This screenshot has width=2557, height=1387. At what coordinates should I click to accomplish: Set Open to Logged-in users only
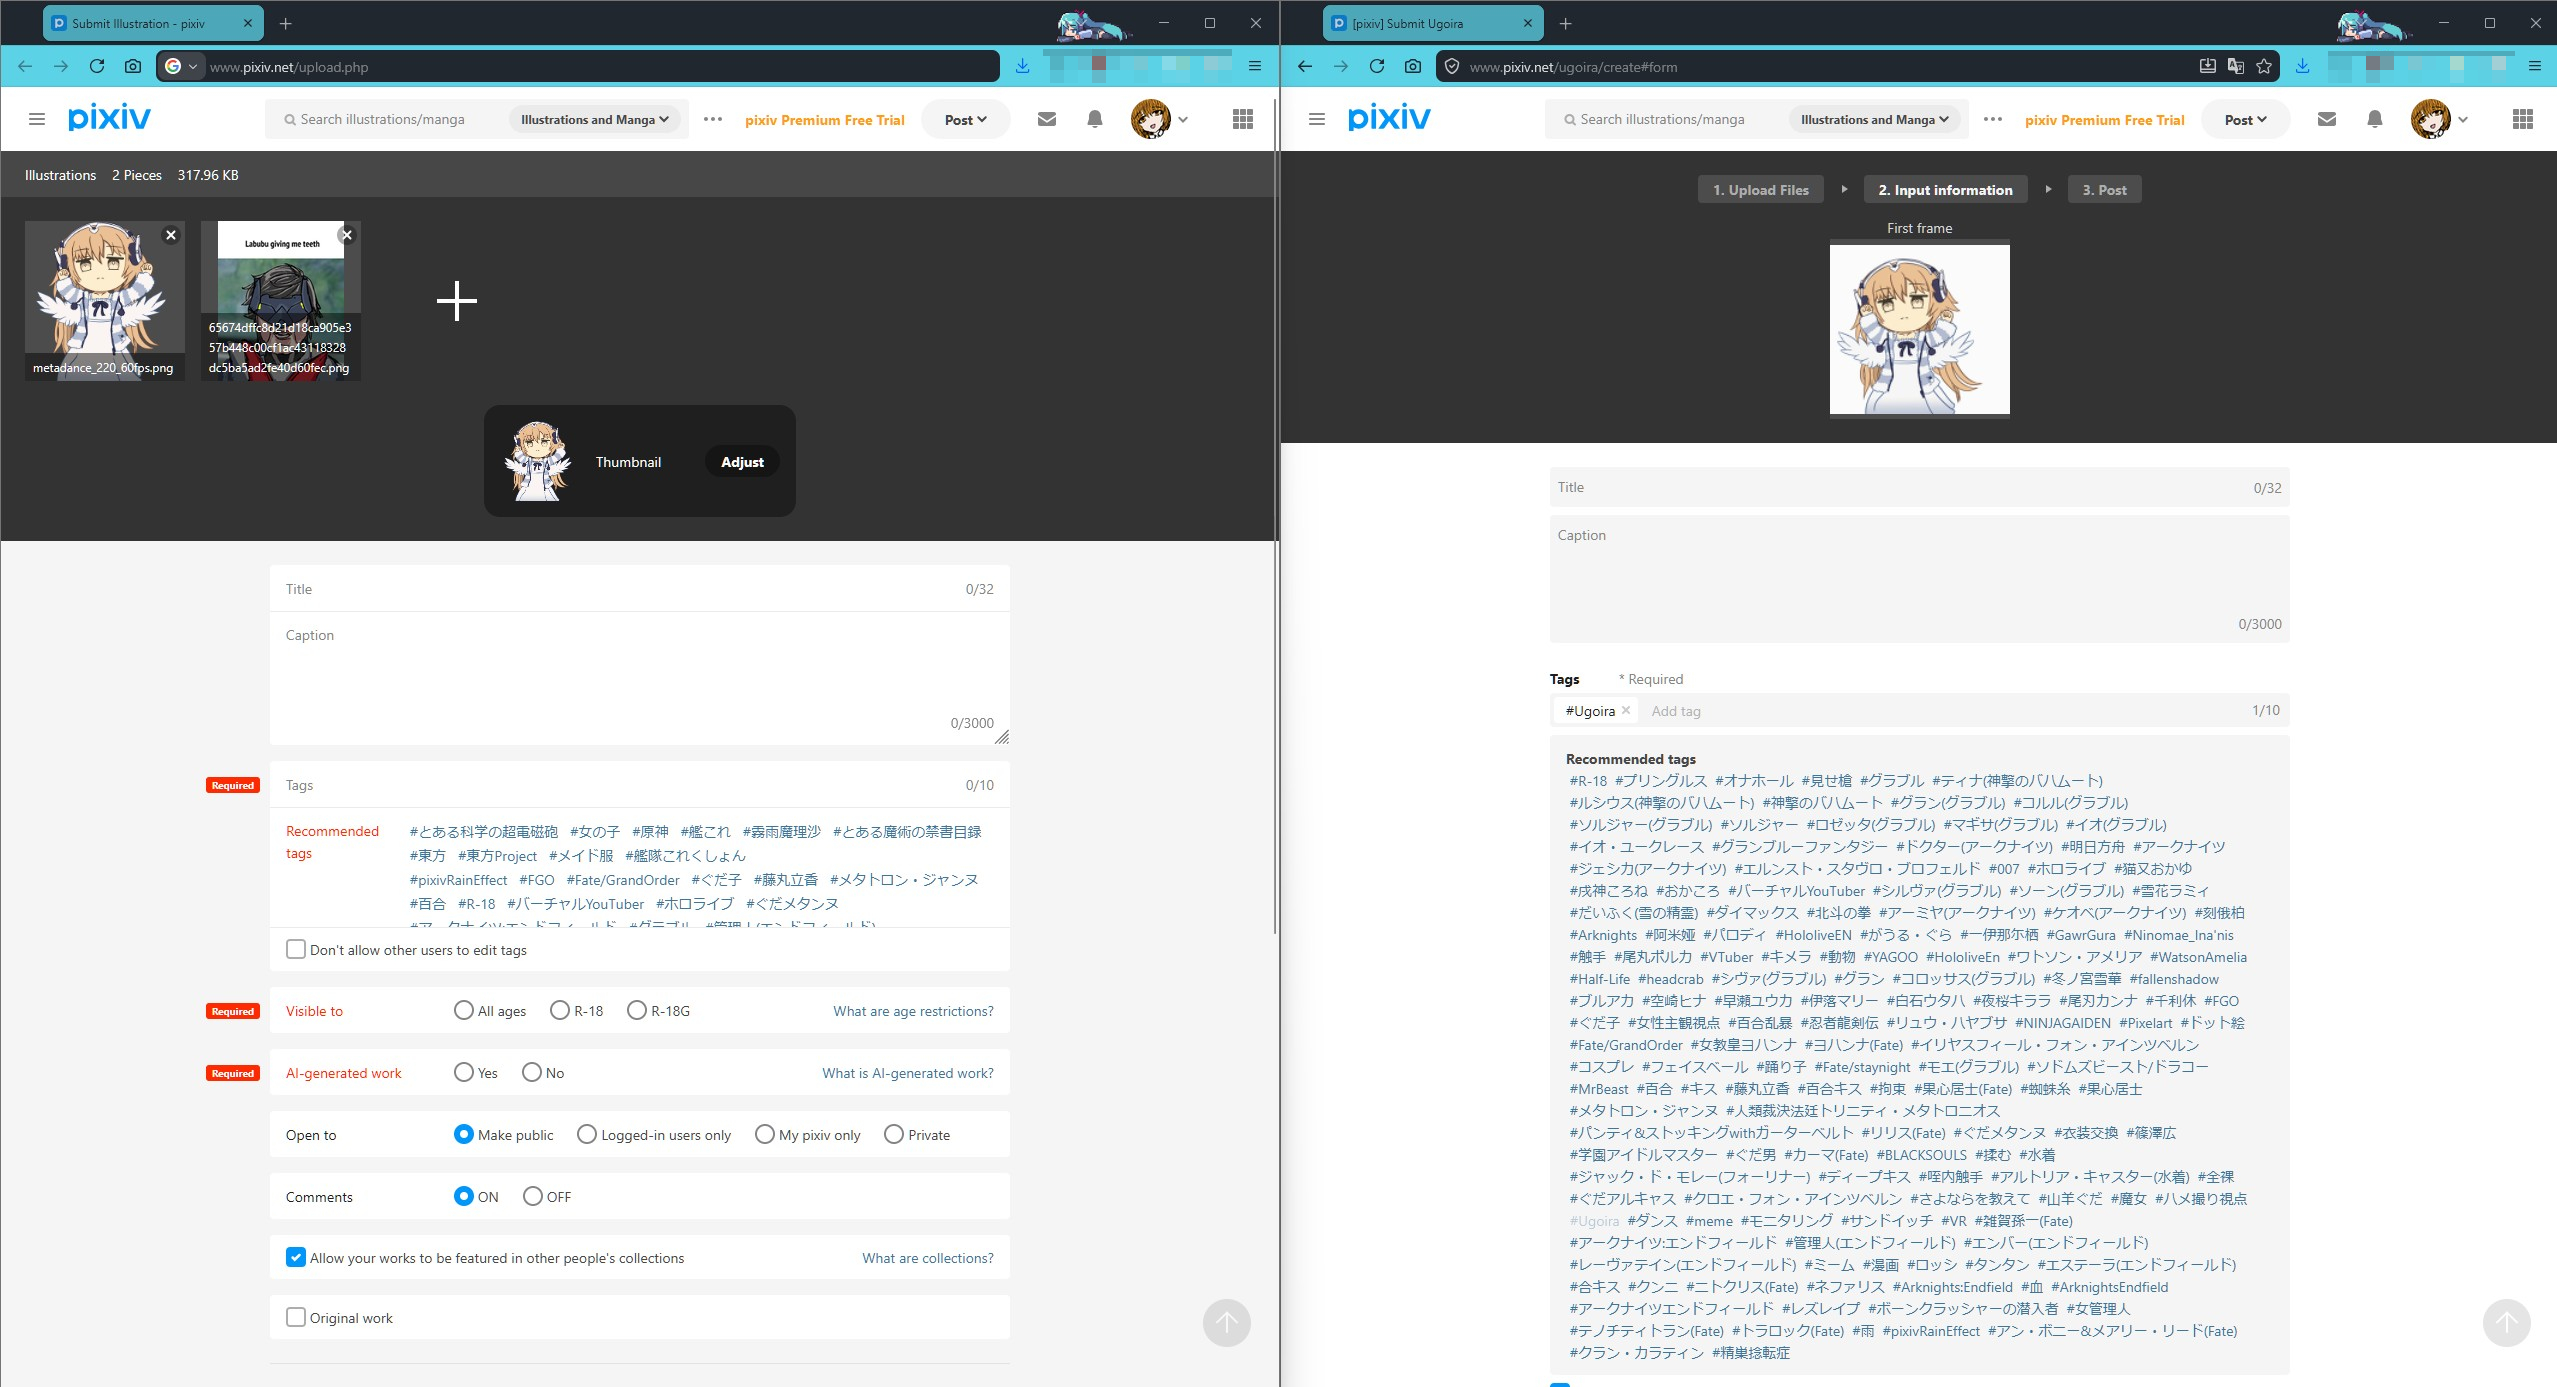pos(587,1134)
